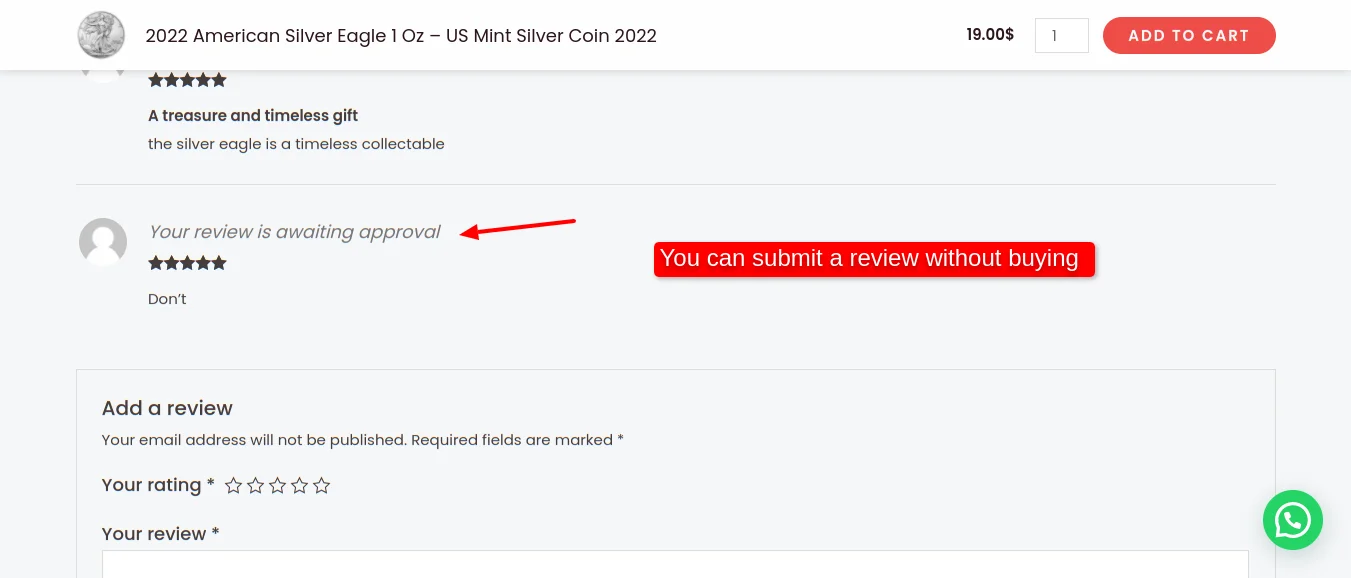Click into the quantity field
The width and height of the screenshot is (1351, 578).
[x=1061, y=35]
